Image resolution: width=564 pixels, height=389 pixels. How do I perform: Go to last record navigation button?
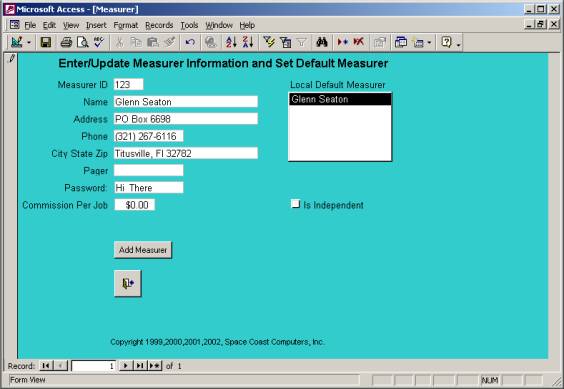point(140,366)
